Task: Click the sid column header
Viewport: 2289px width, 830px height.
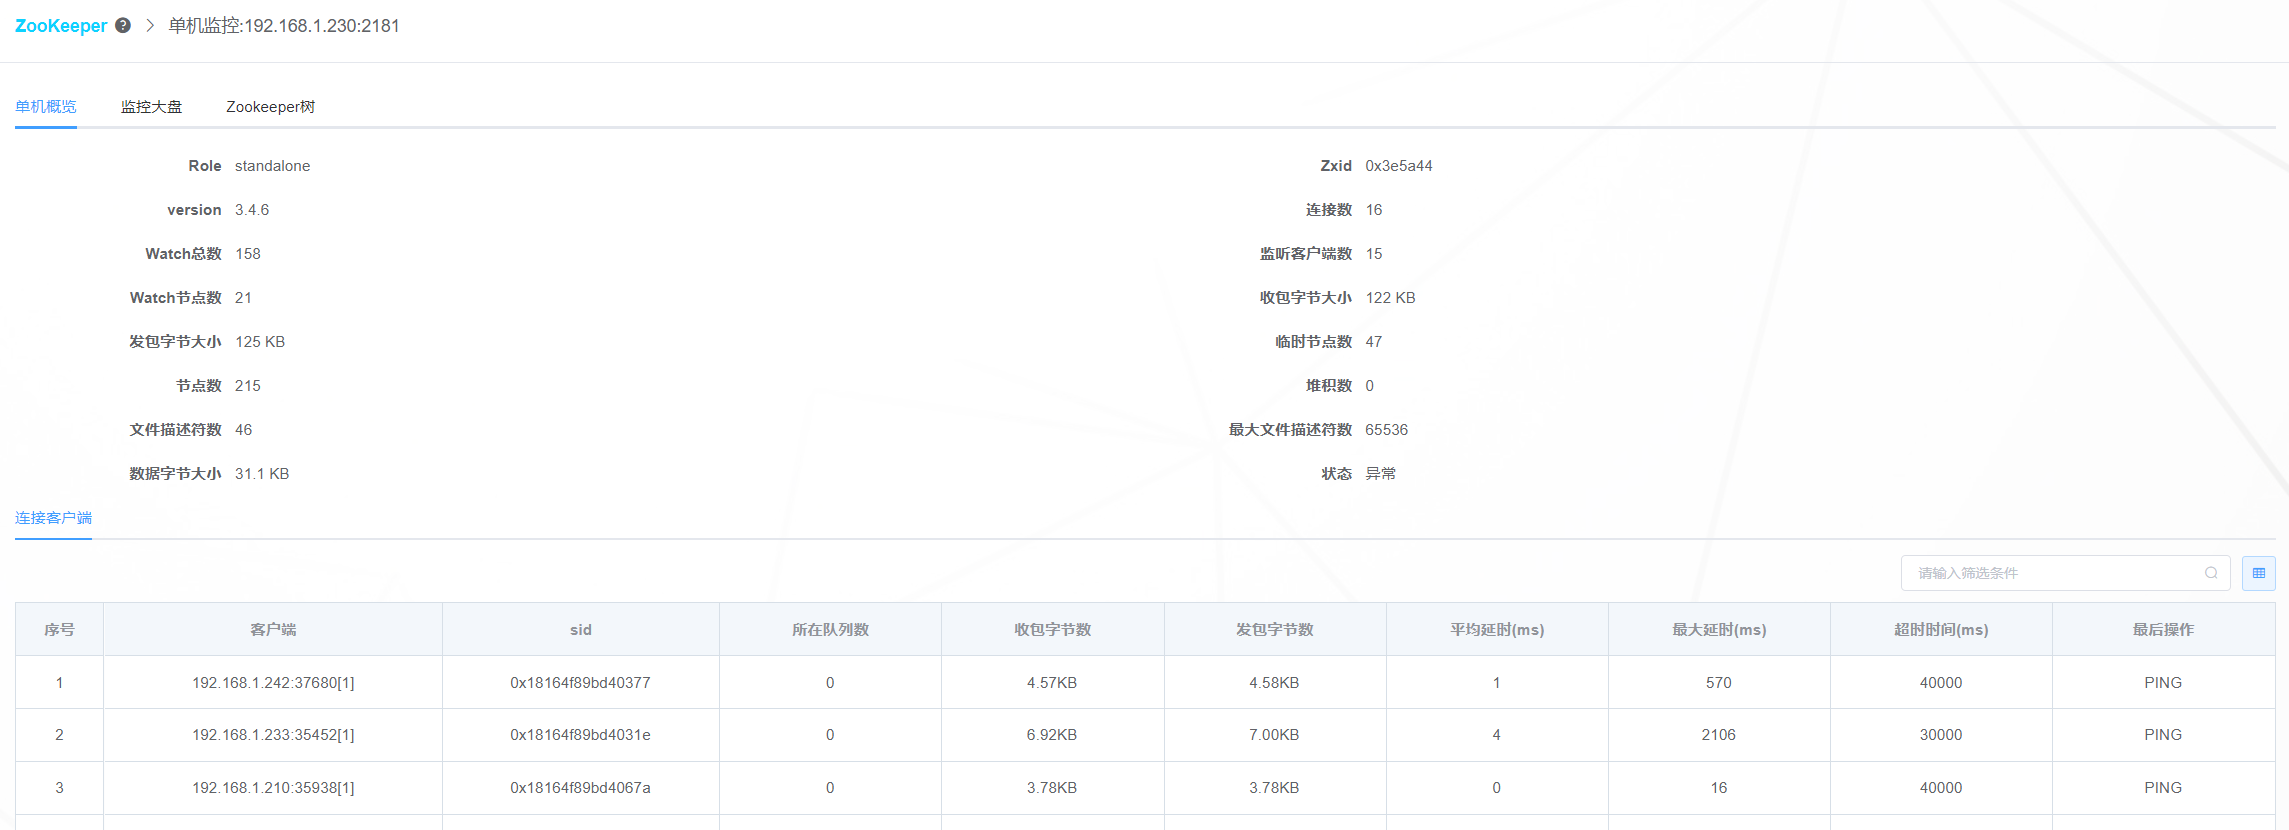Action: (x=581, y=630)
